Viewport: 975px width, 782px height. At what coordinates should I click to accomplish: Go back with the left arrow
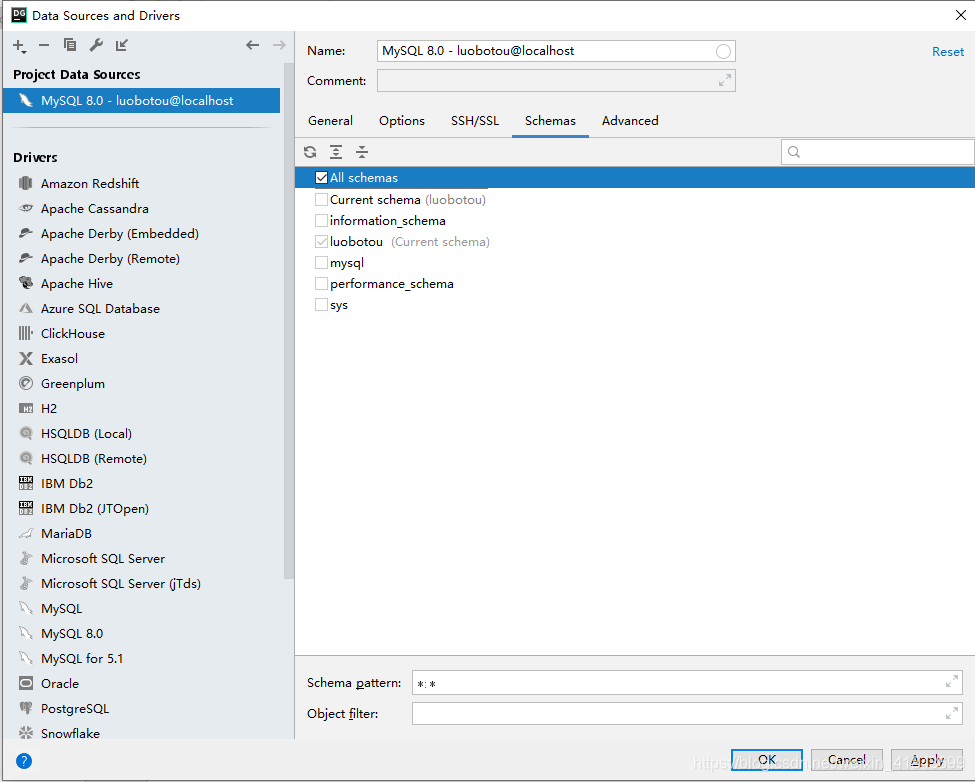click(x=252, y=45)
